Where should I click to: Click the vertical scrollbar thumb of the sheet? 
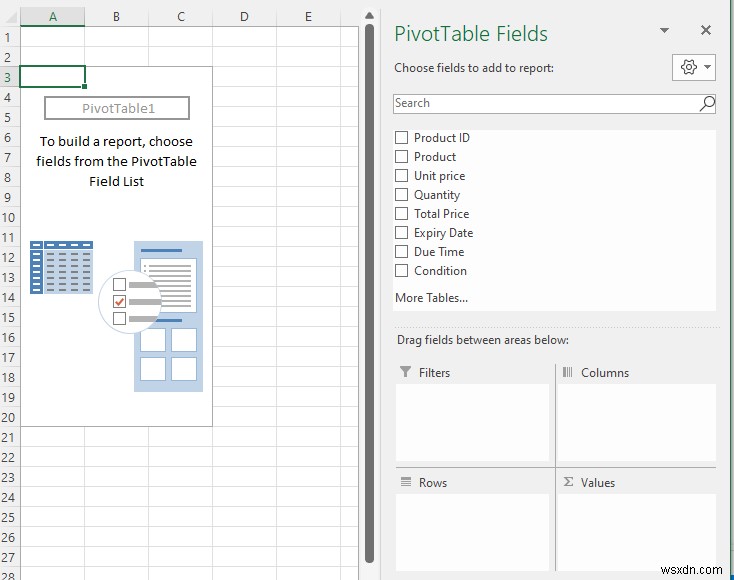(369, 293)
